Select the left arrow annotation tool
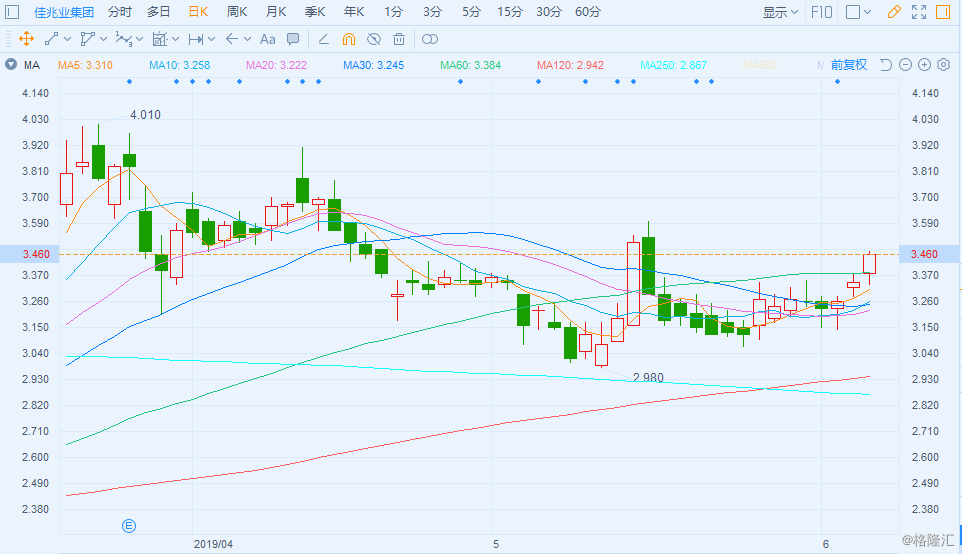The width and height of the screenshot is (962, 554). (231, 39)
